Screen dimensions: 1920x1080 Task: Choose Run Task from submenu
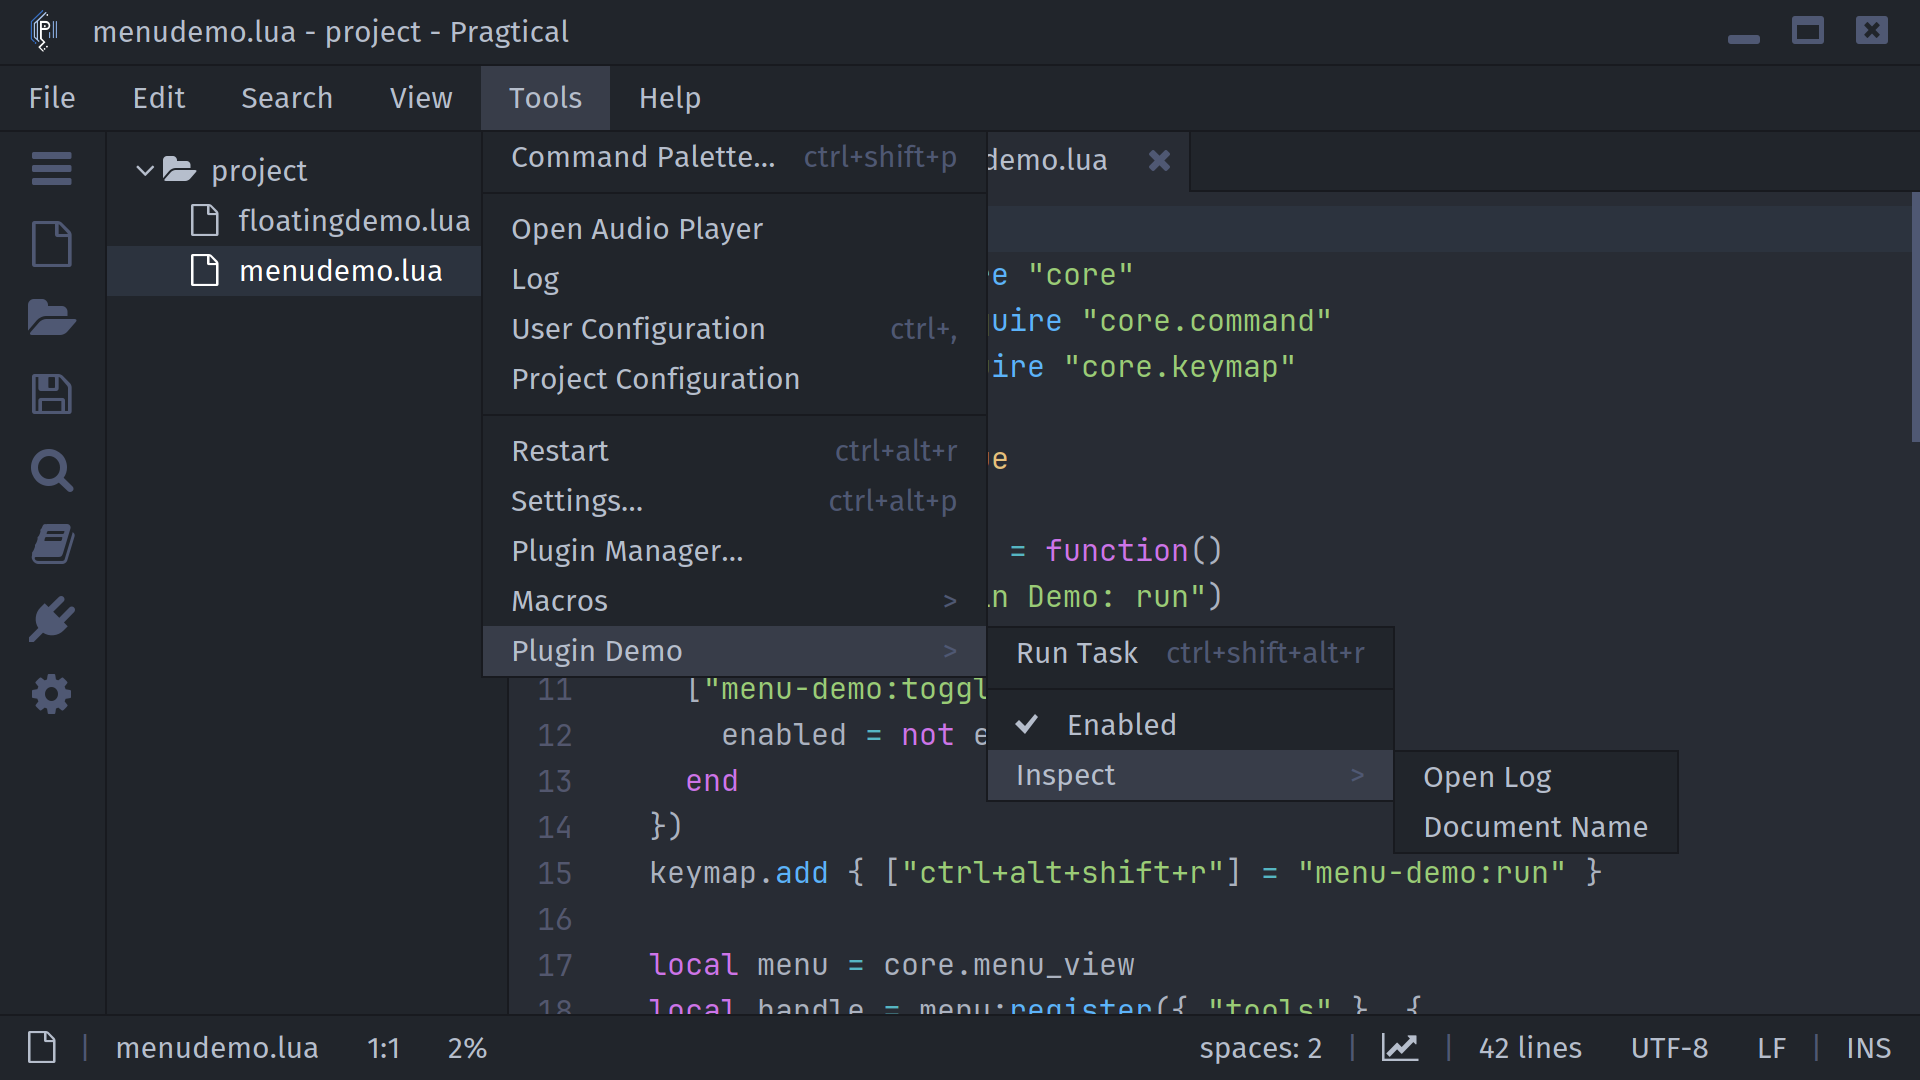(1190, 653)
